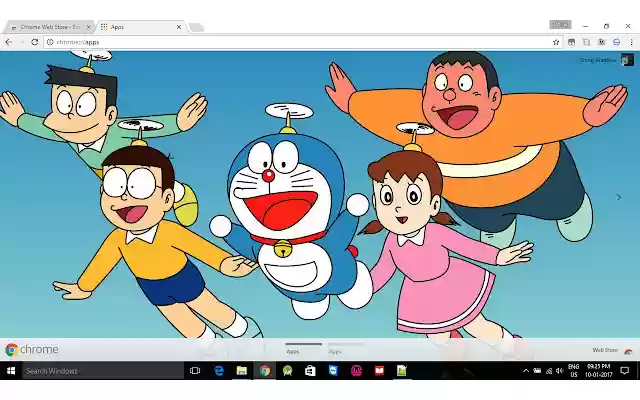Go forward using the browser forward arrow

(22, 42)
